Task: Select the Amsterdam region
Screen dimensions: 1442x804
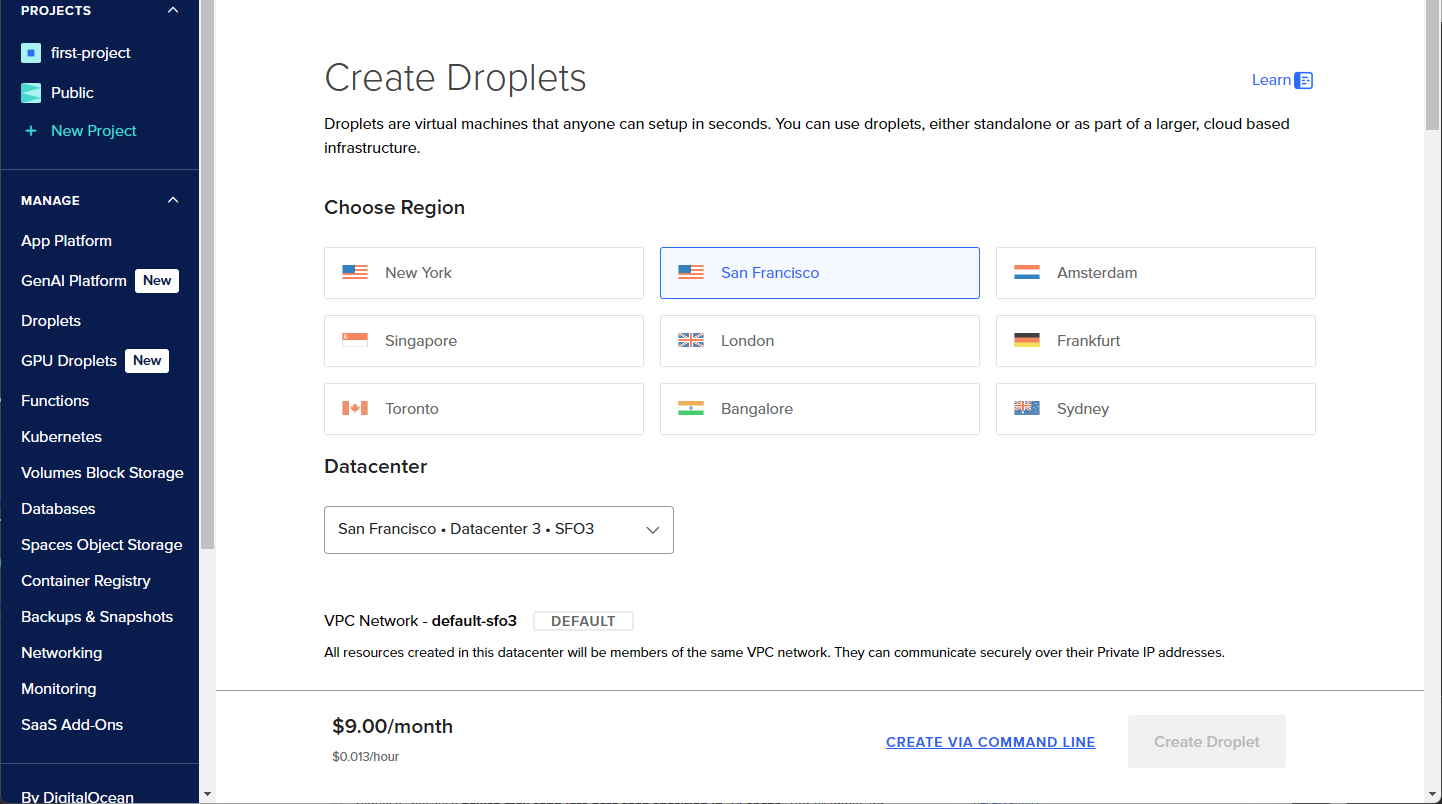Action: (1156, 273)
